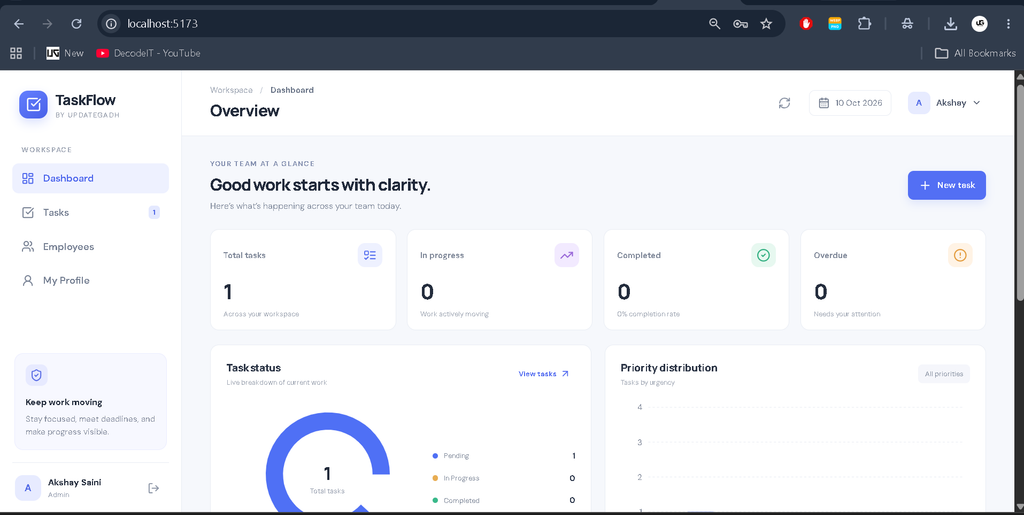Click the browser profile avatar

pyautogui.click(x=980, y=24)
